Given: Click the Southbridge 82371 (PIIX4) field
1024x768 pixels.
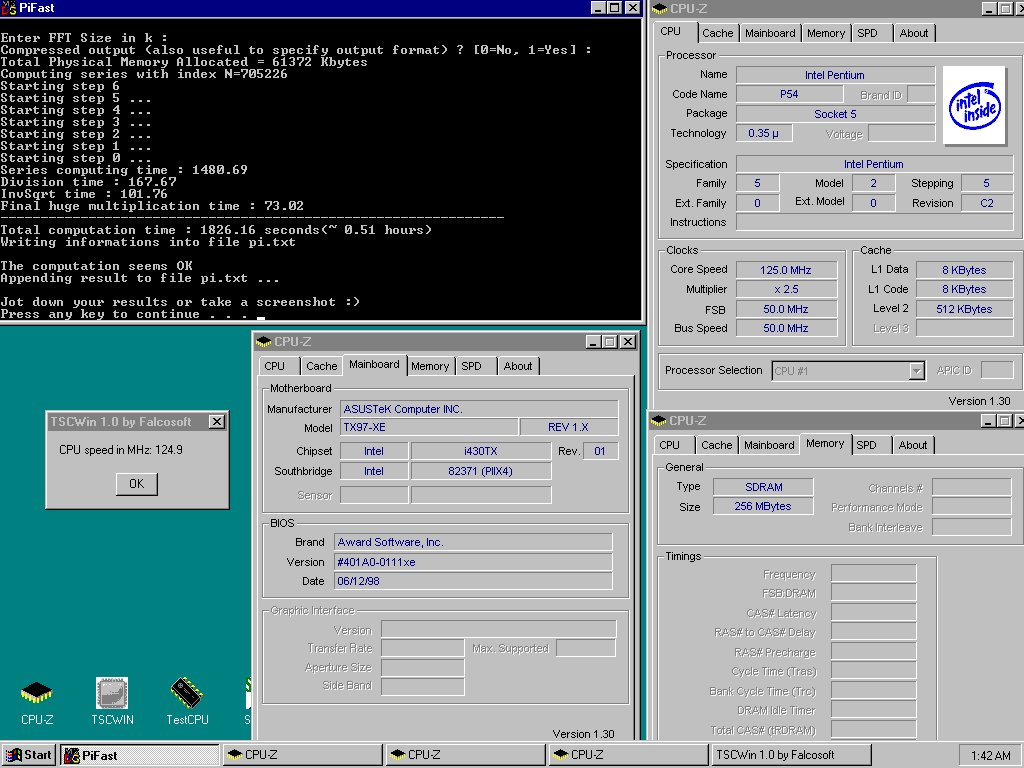Looking at the screenshot, I should (481, 472).
